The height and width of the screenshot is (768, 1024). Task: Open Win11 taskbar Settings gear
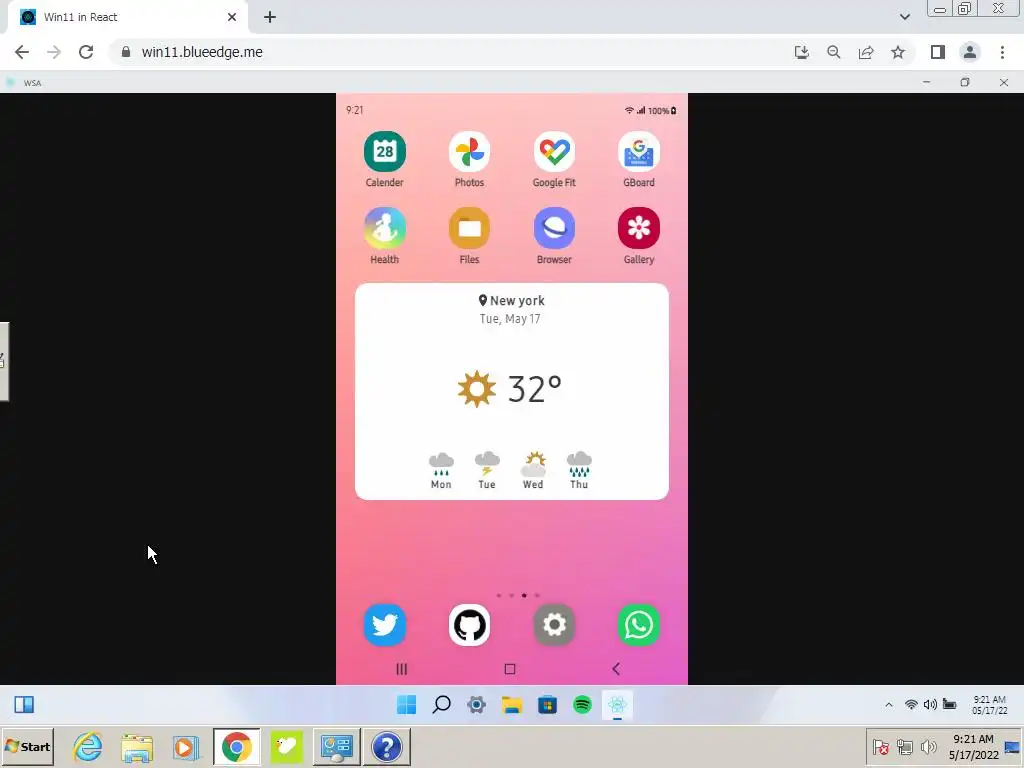click(x=477, y=705)
